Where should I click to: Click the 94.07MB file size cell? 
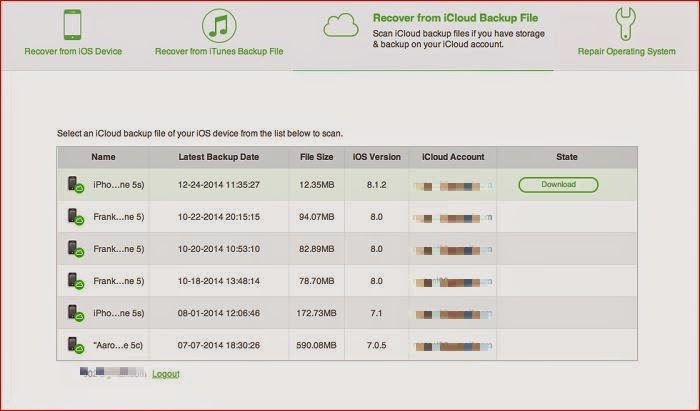tap(317, 217)
